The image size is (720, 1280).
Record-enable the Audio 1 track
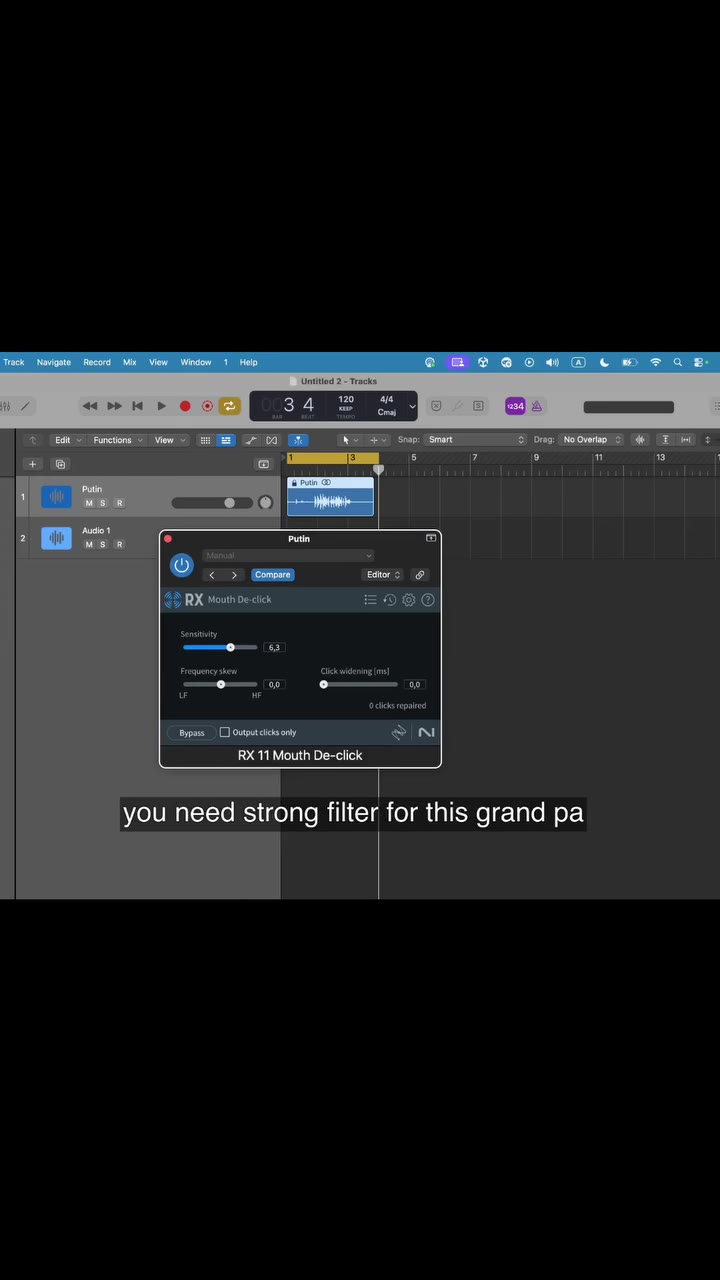[119, 545]
